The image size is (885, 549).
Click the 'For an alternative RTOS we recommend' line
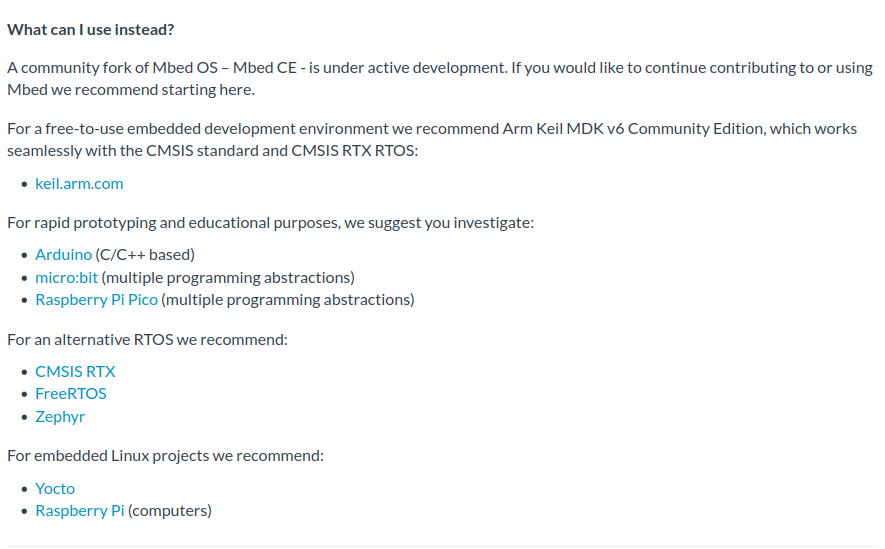147,340
